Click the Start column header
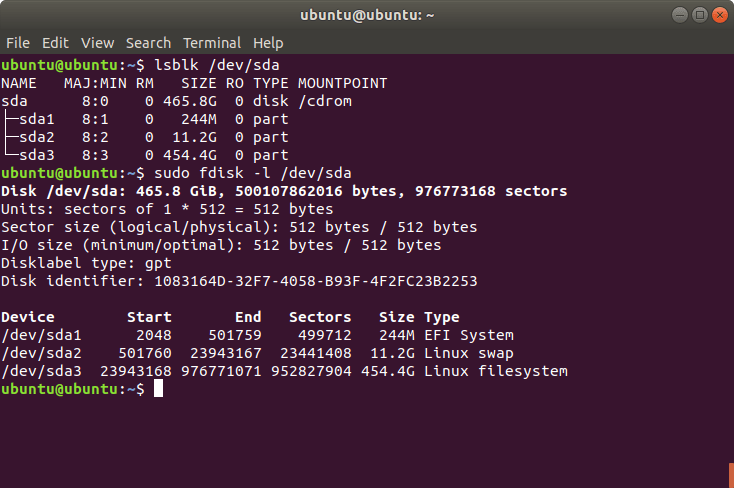 pos(149,317)
